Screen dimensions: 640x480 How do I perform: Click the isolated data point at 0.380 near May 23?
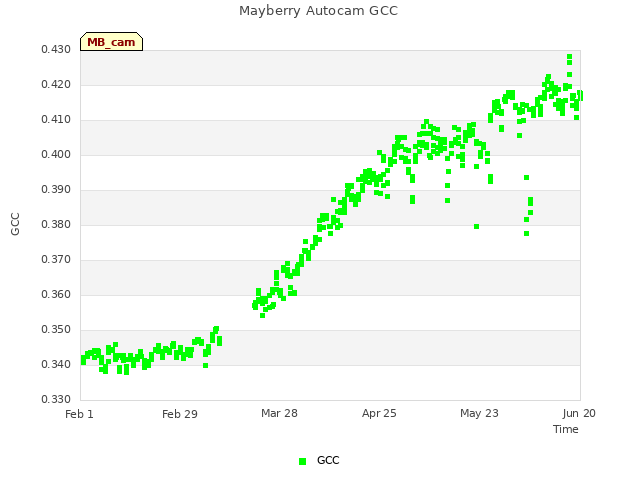coord(476,227)
